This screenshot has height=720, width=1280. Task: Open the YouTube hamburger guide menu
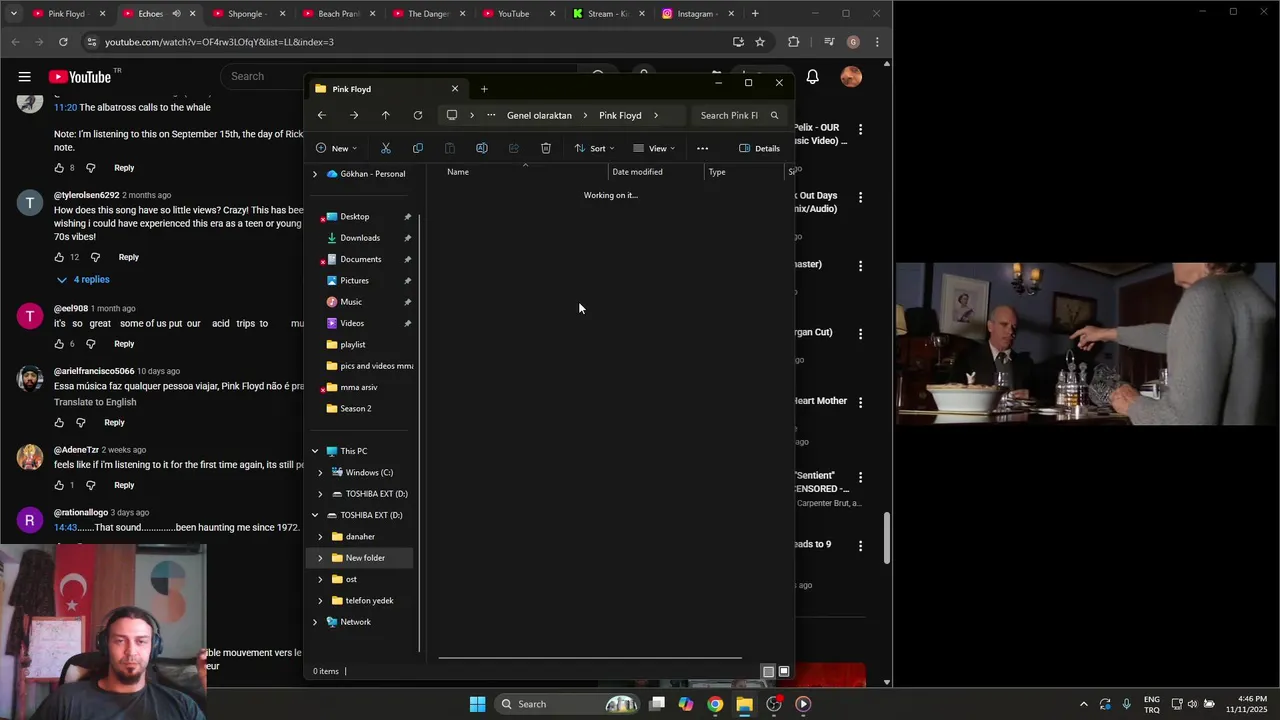point(24,77)
